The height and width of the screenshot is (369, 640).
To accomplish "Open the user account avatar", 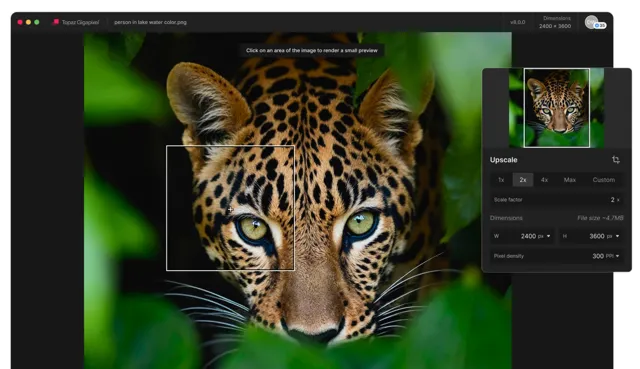I will point(591,22).
